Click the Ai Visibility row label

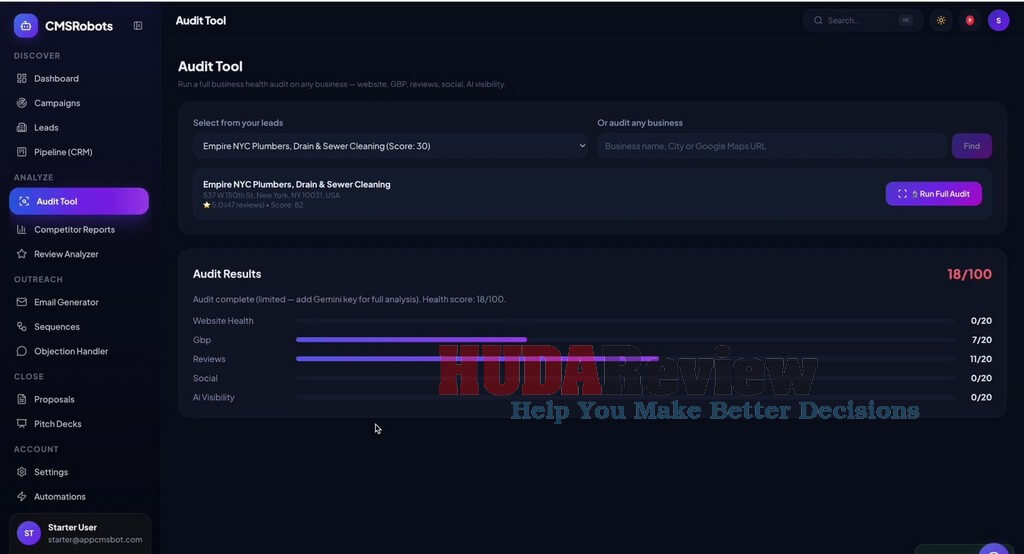click(214, 397)
